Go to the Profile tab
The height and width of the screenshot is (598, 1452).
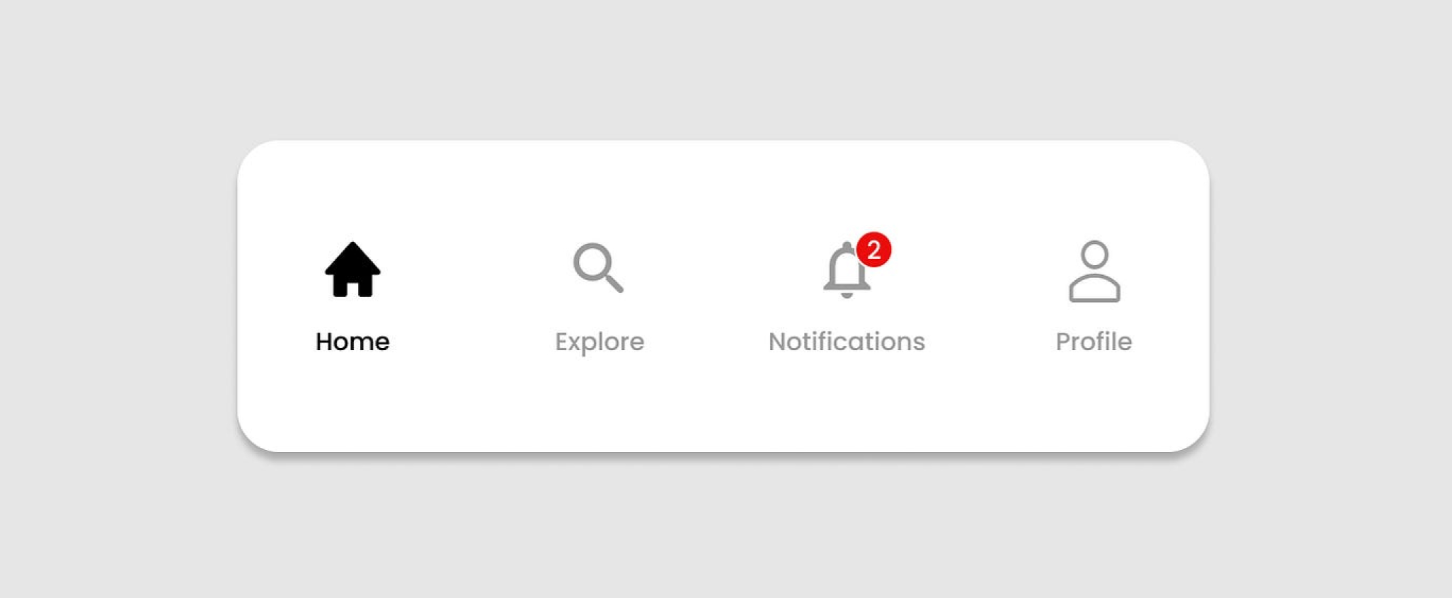(x=1094, y=297)
